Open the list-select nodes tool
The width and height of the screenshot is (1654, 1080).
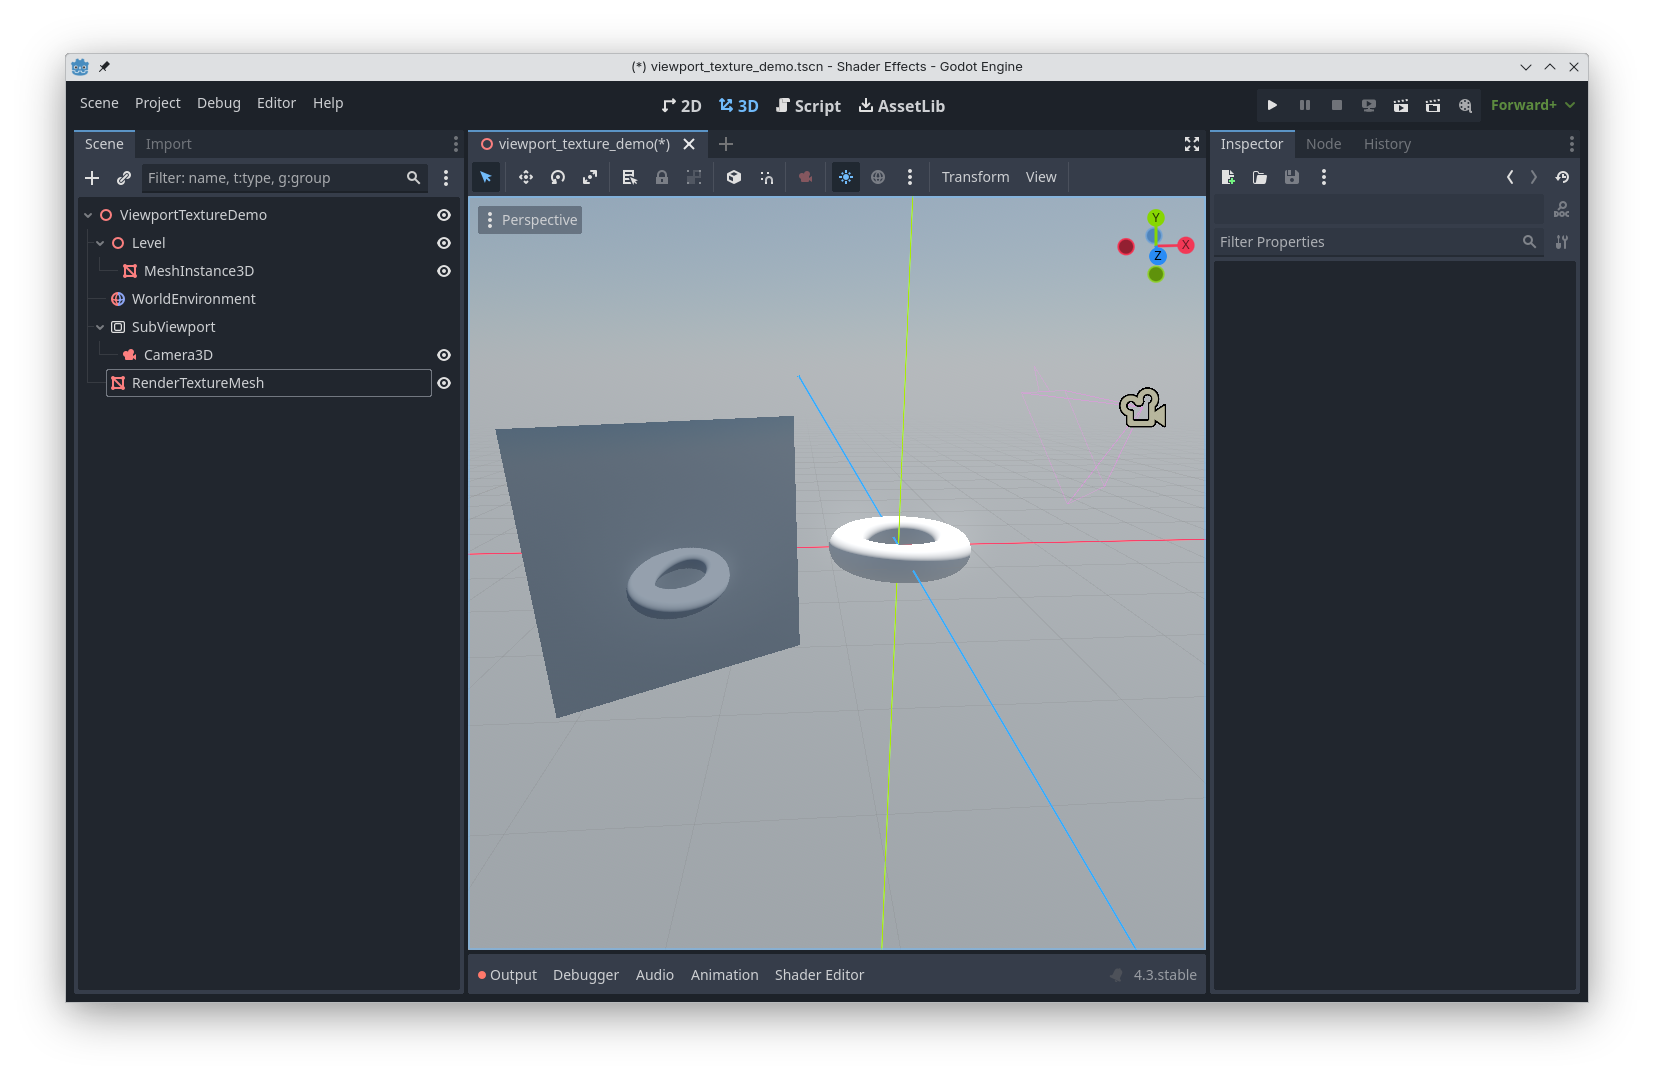(x=629, y=177)
